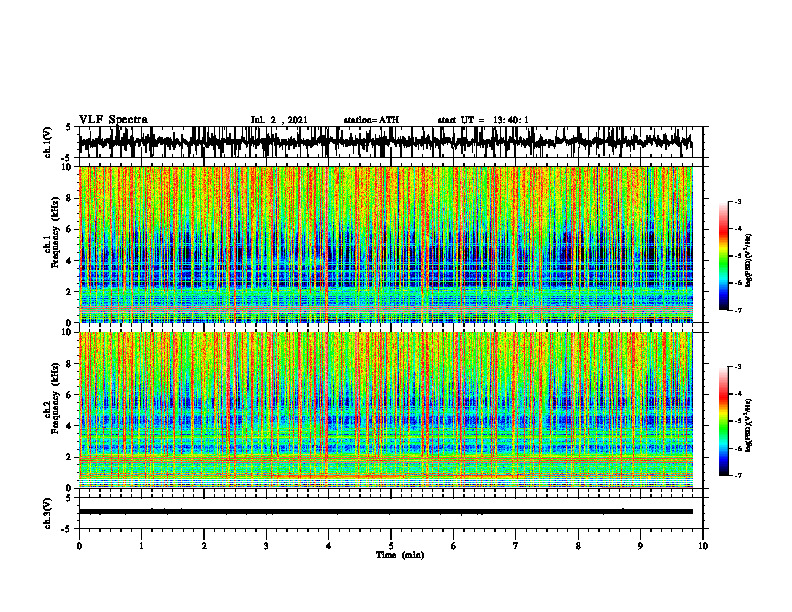This screenshot has width=792, height=612.
Task: Click the "5" tick on ch.1(V) axis
Action: (x=69, y=128)
